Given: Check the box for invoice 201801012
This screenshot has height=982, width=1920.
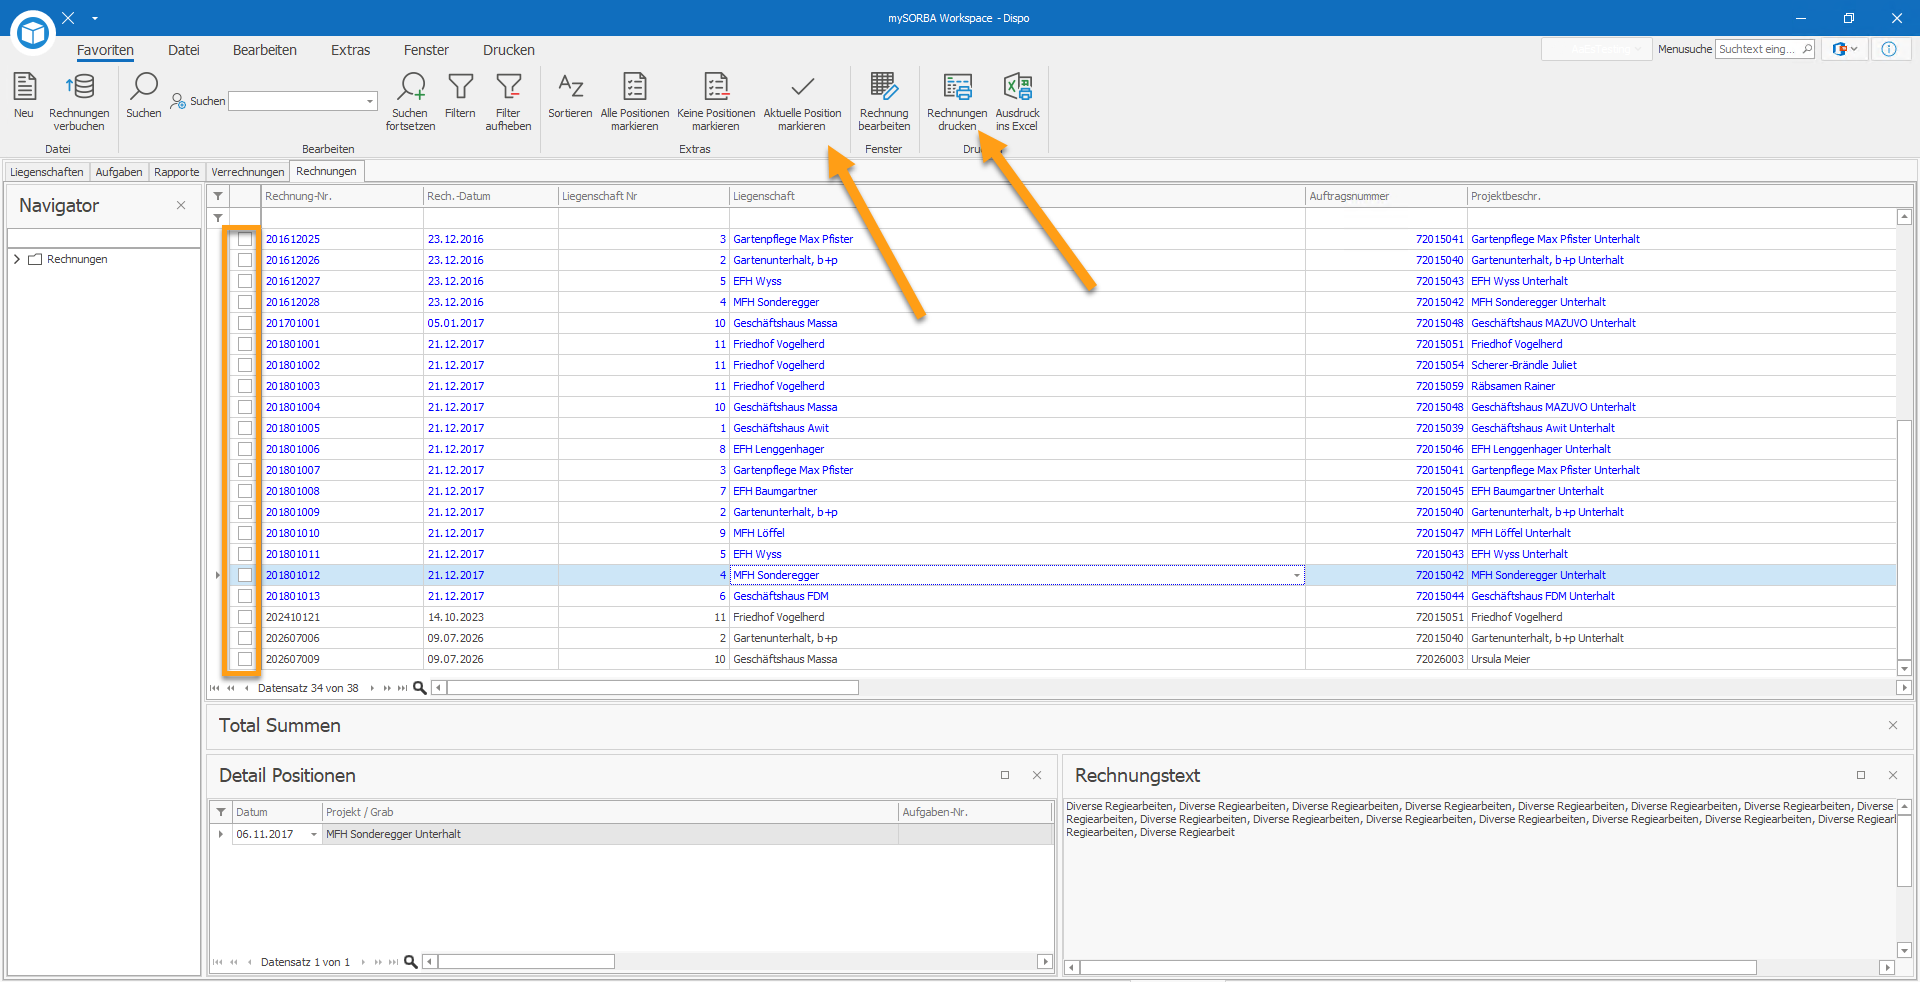Looking at the screenshot, I should (245, 575).
